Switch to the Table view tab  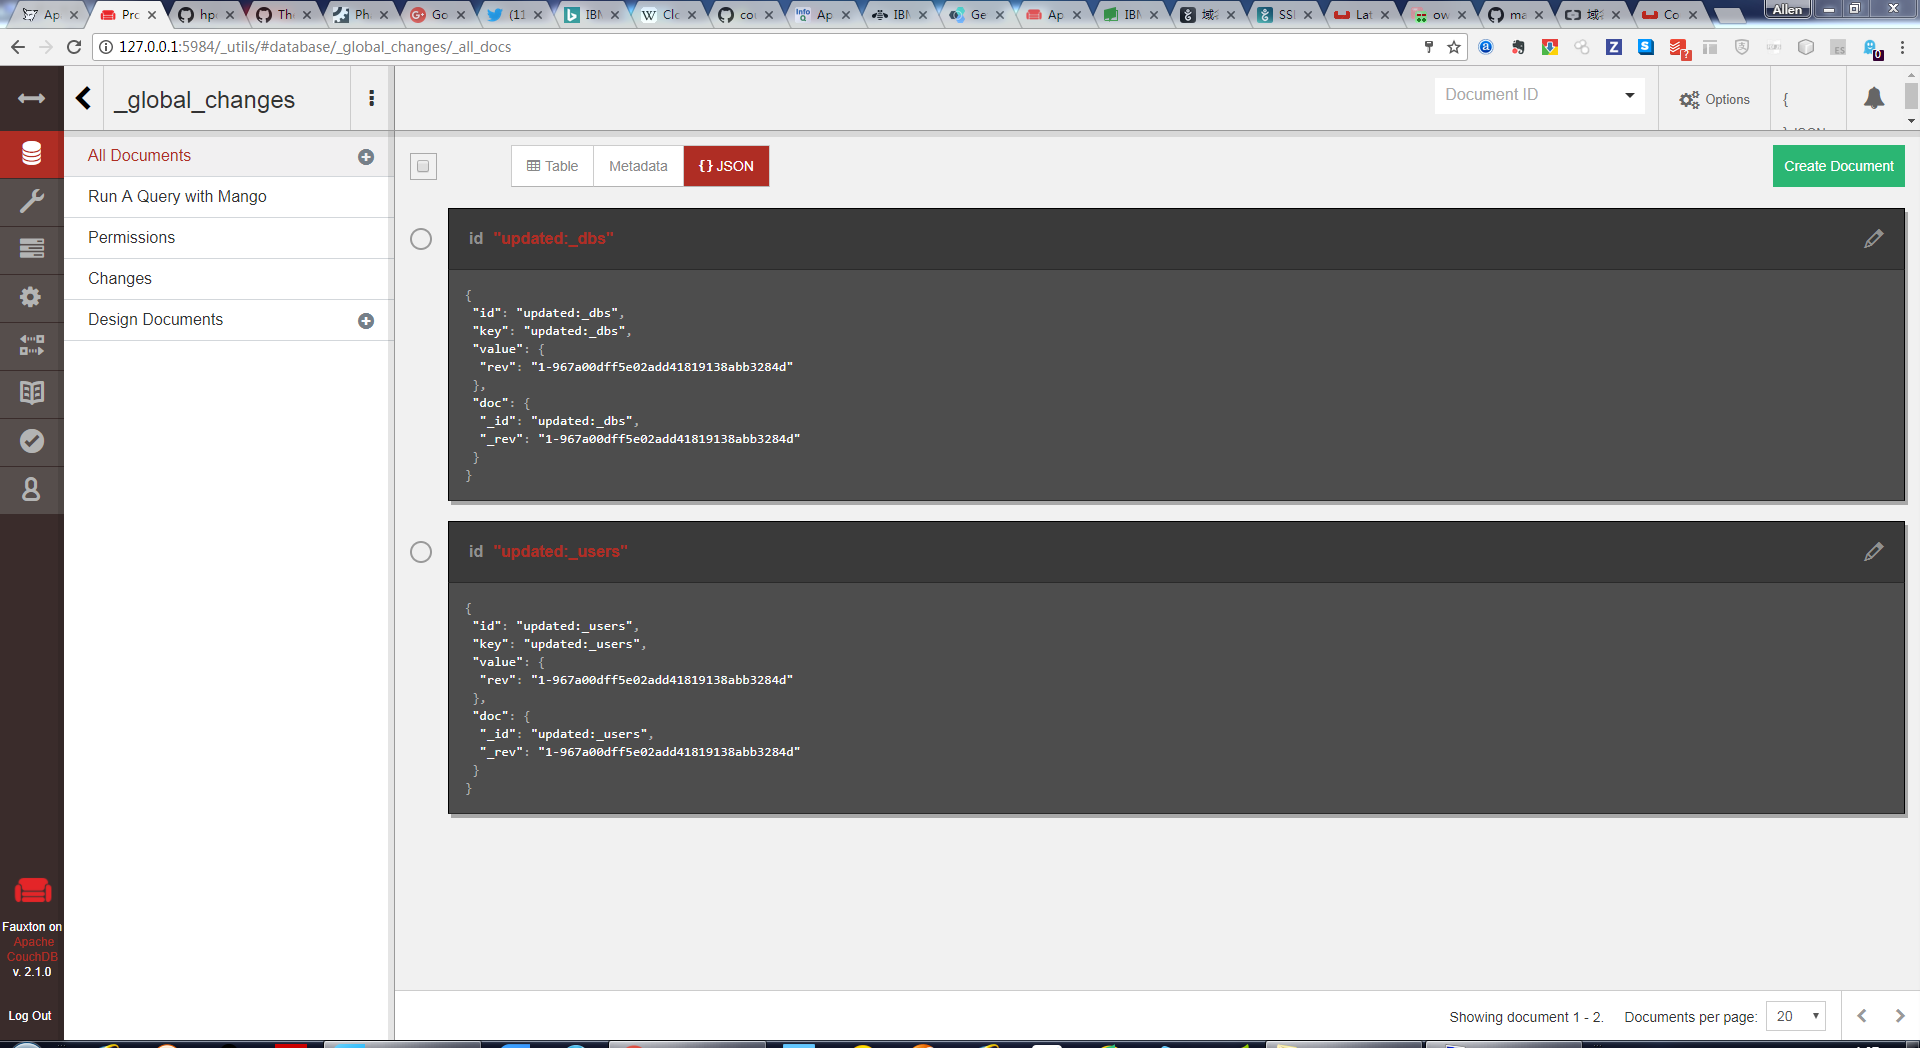[552, 166]
